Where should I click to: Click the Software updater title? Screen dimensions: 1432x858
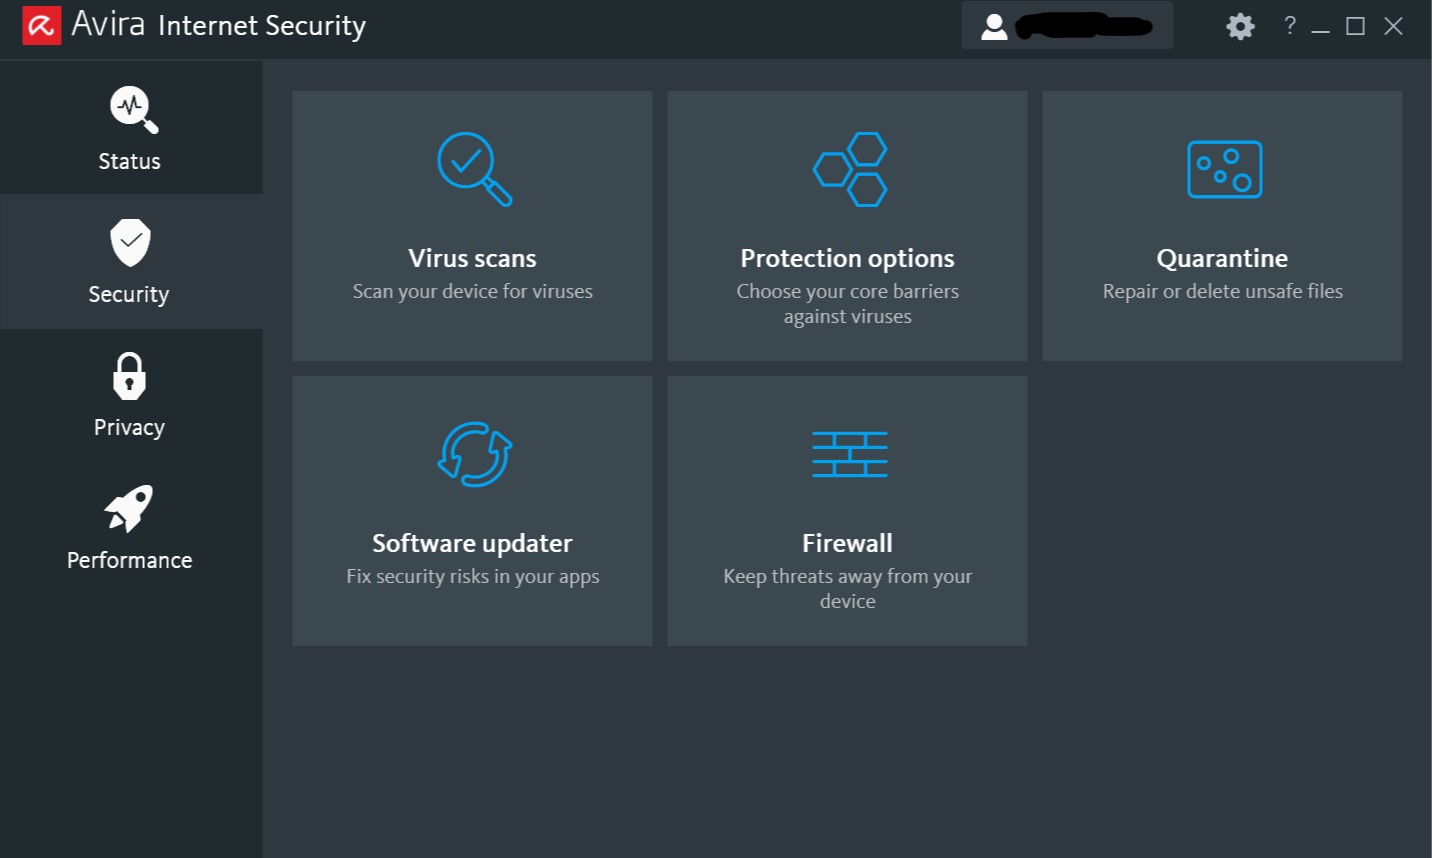point(472,543)
